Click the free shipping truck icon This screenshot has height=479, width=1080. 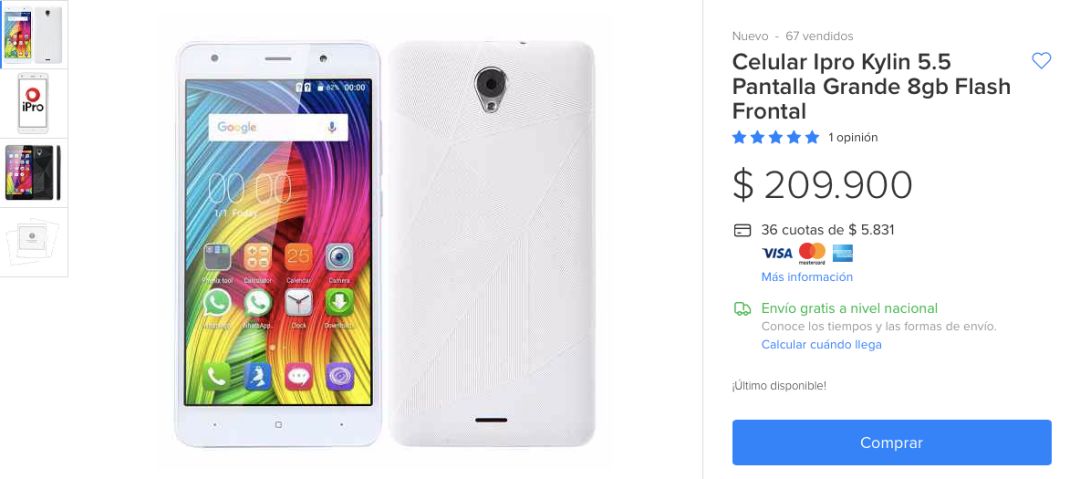click(x=742, y=309)
